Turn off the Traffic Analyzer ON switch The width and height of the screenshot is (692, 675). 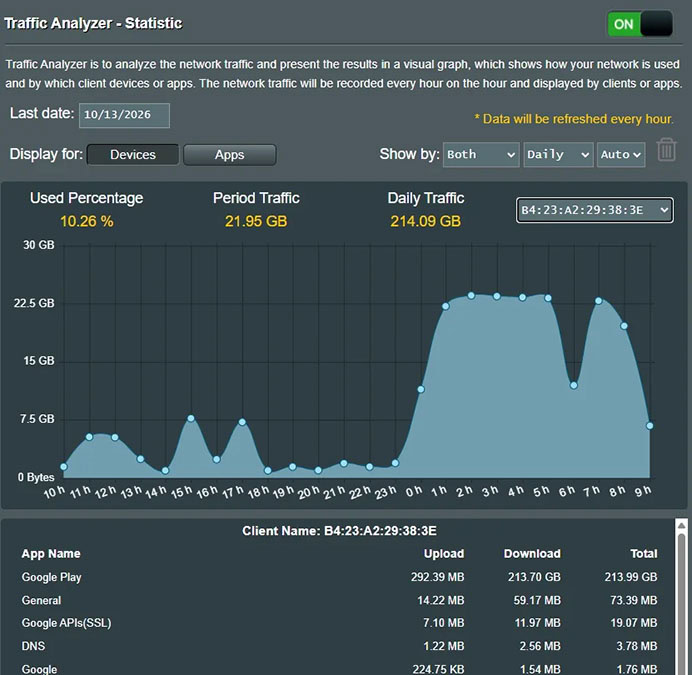tap(640, 24)
